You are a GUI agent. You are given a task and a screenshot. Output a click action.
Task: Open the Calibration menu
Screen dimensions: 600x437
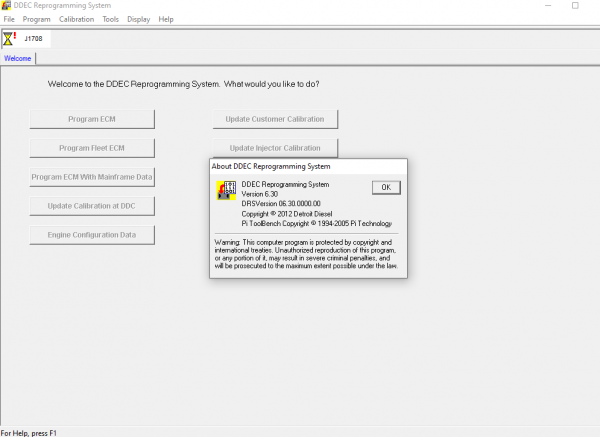[x=76, y=19]
